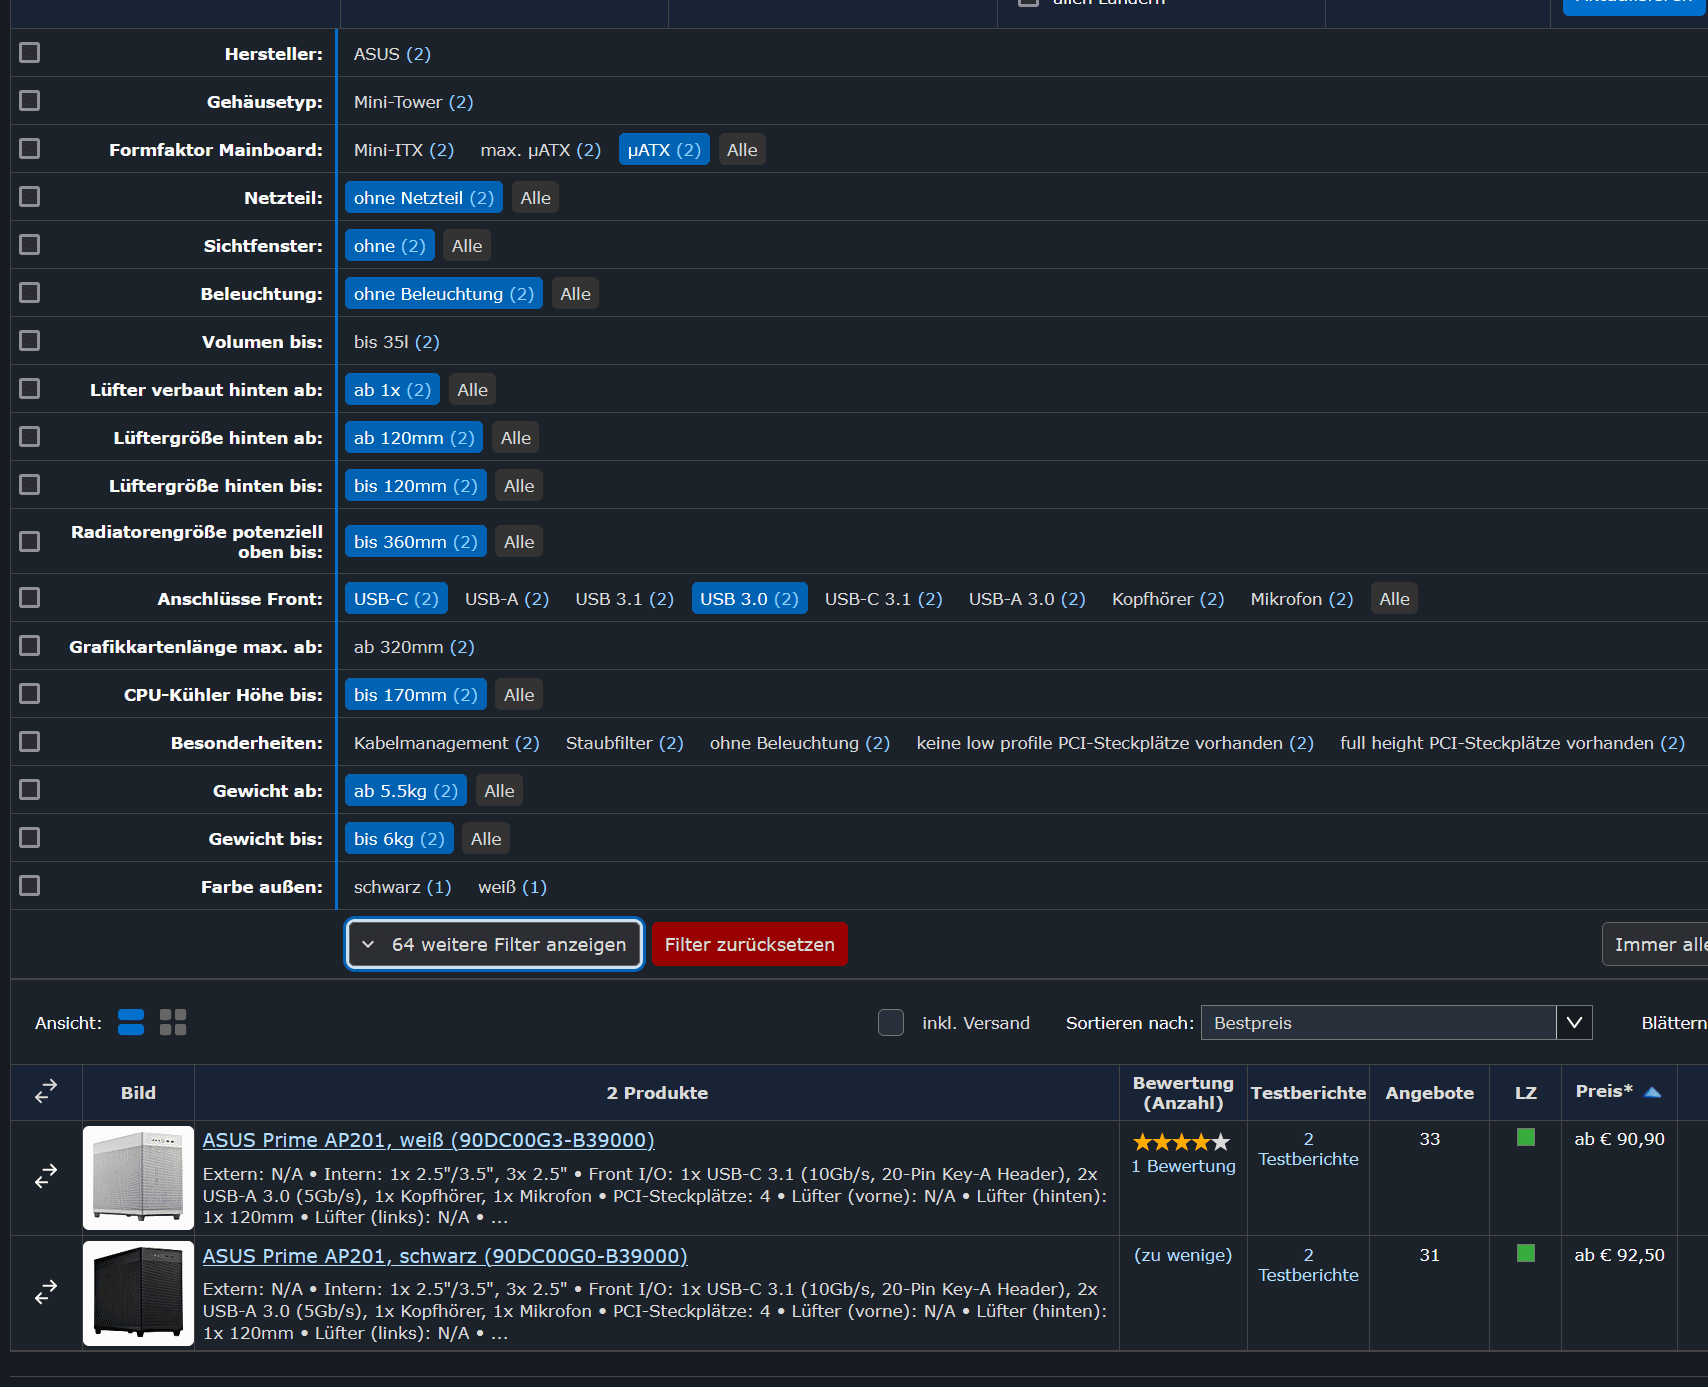This screenshot has width=1708, height=1387.
Task: Toggle the ab 5.5kg weight filter
Action: coord(406,791)
